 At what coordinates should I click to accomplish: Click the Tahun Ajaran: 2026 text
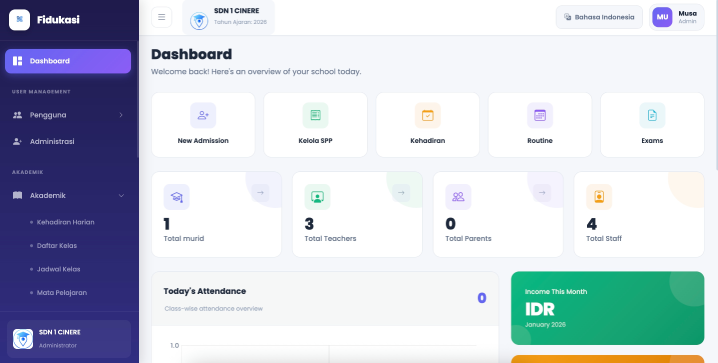240,22
